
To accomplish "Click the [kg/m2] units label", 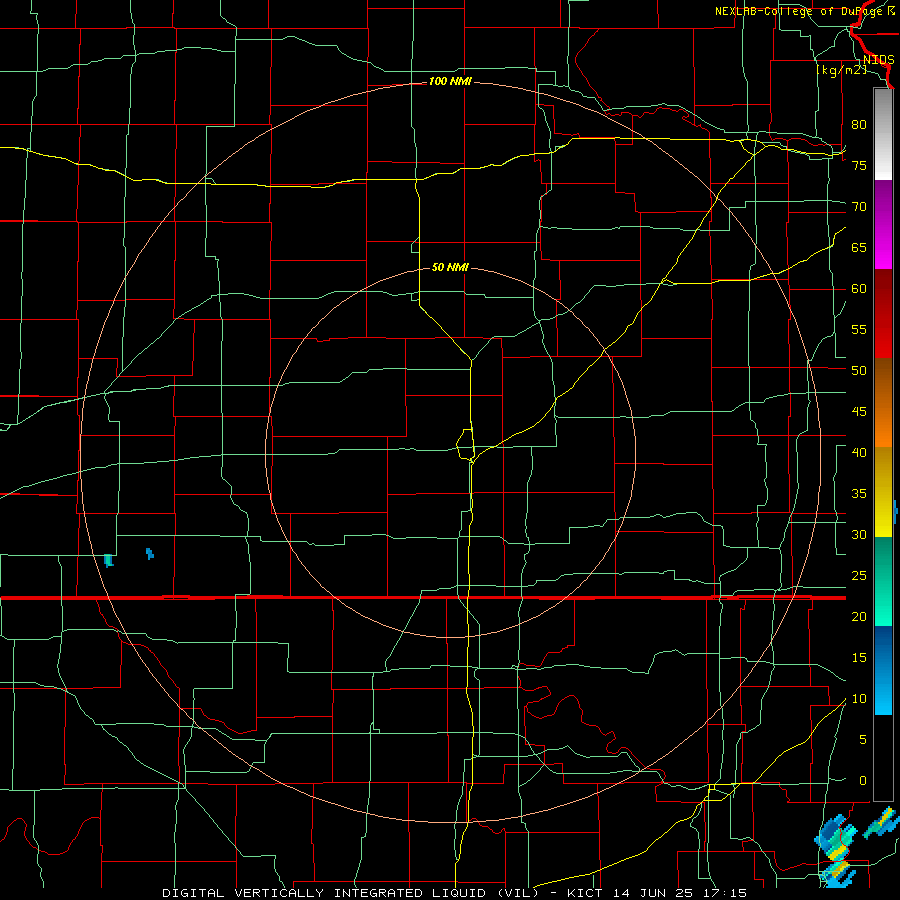I will pyautogui.click(x=841, y=70).
